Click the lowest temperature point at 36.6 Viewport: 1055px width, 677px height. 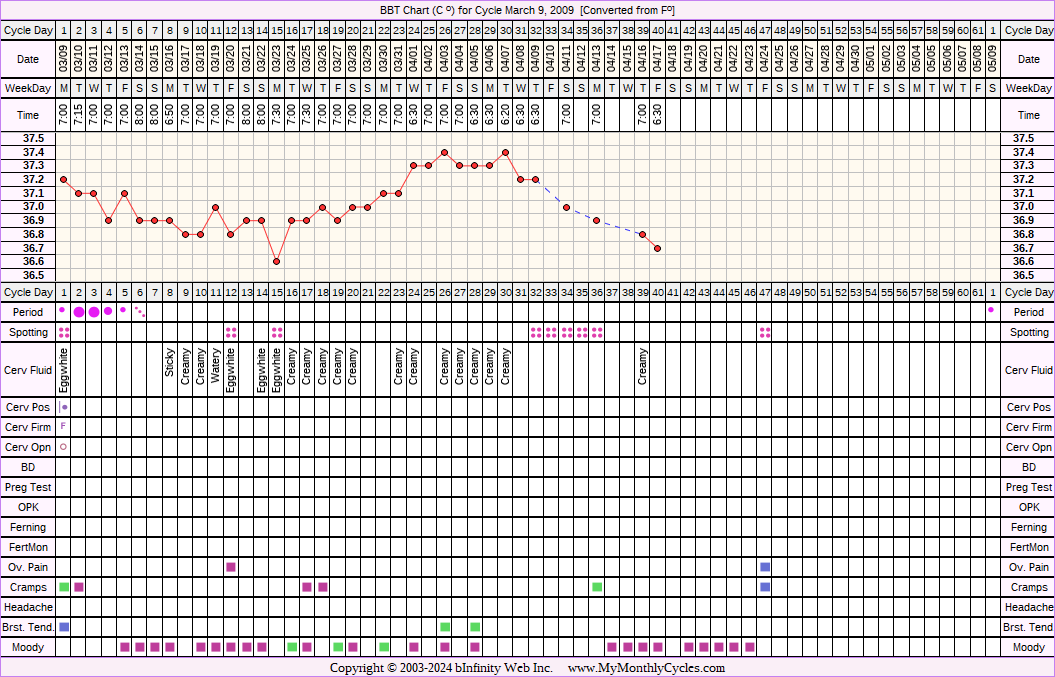pos(276,261)
